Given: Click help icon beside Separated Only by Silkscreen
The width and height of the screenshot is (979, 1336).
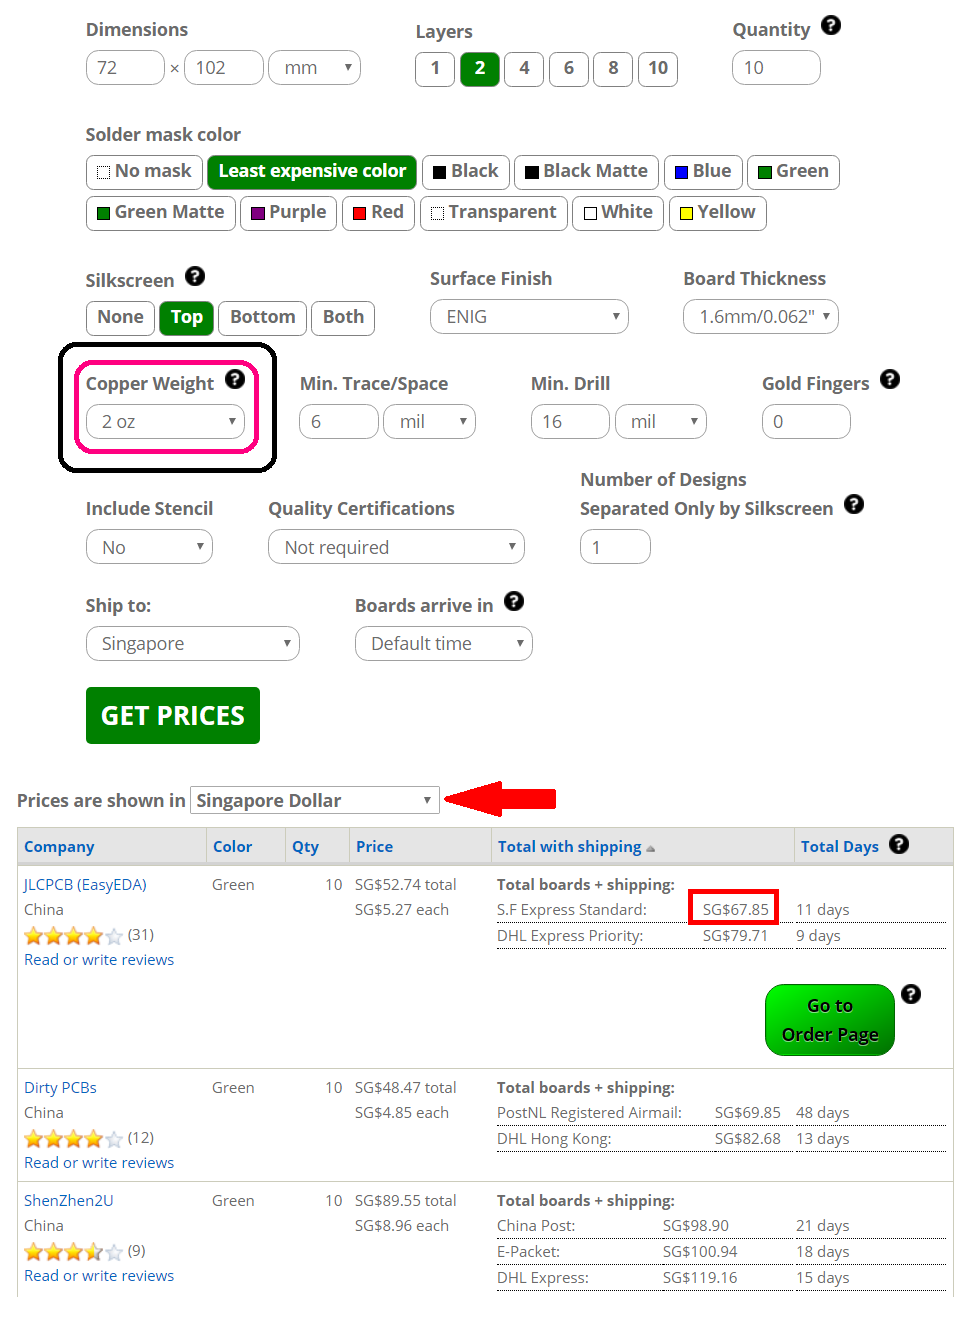Looking at the screenshot, I should [854, 504].
